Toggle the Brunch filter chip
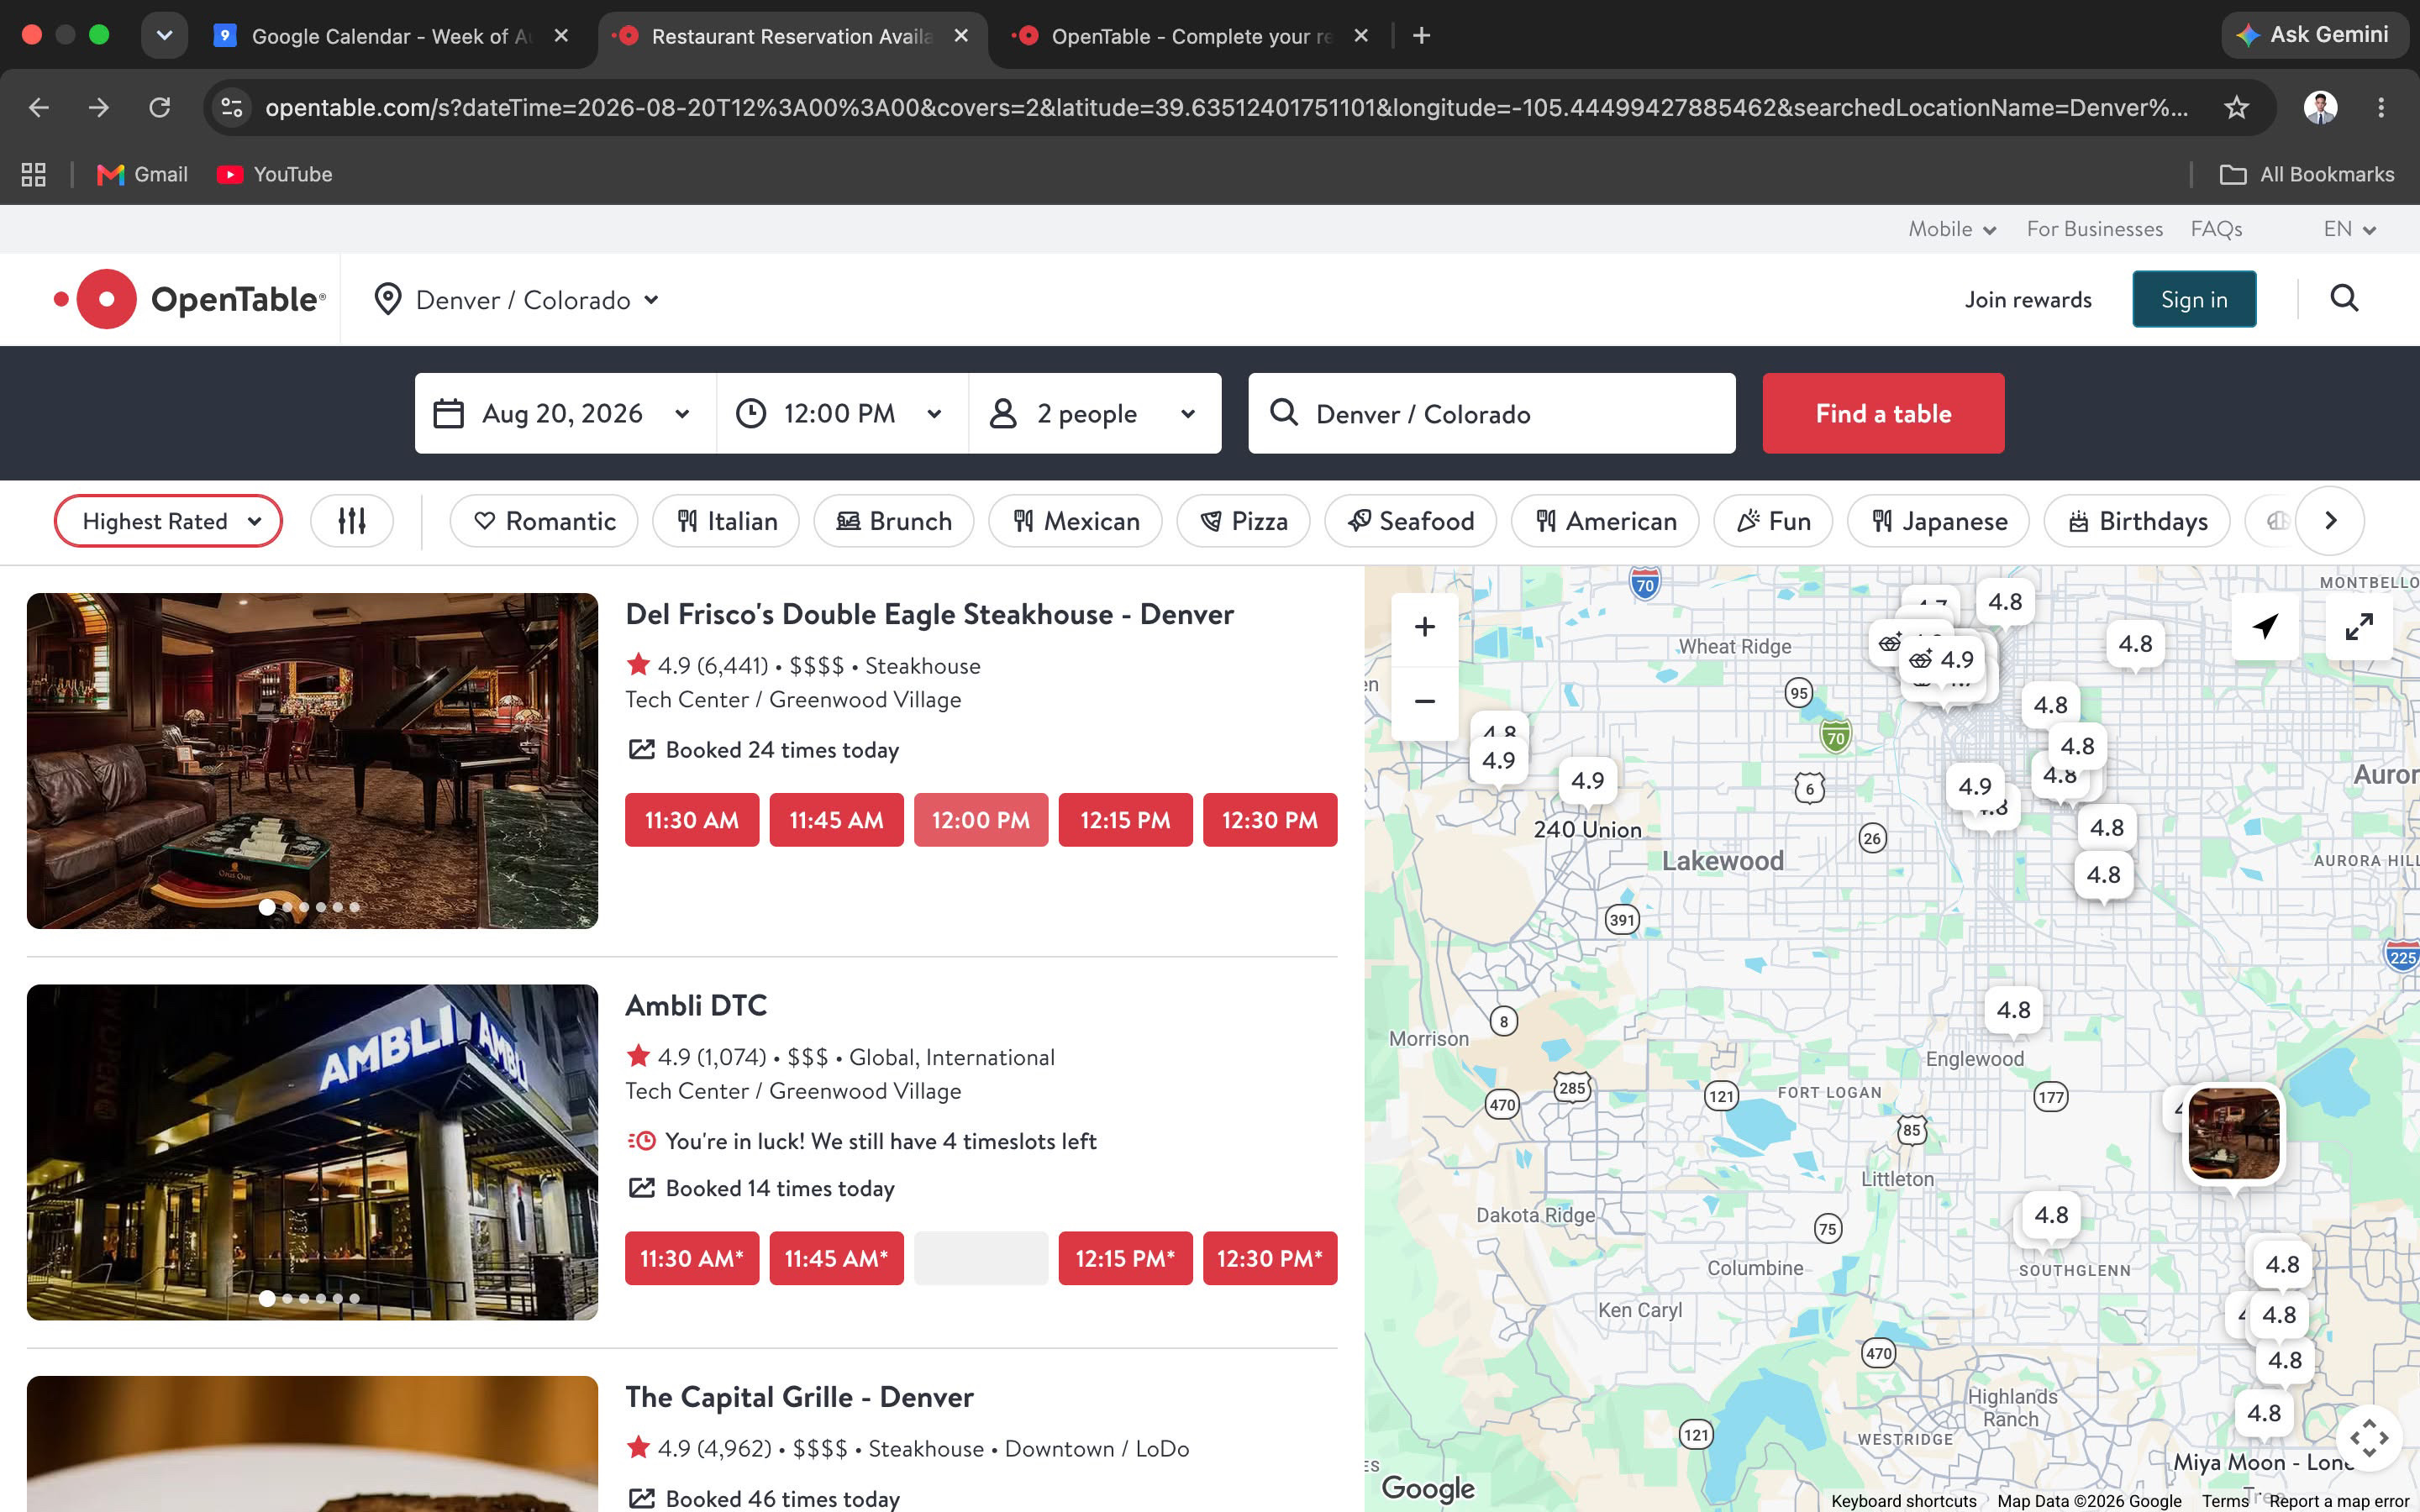 [894, 521]
